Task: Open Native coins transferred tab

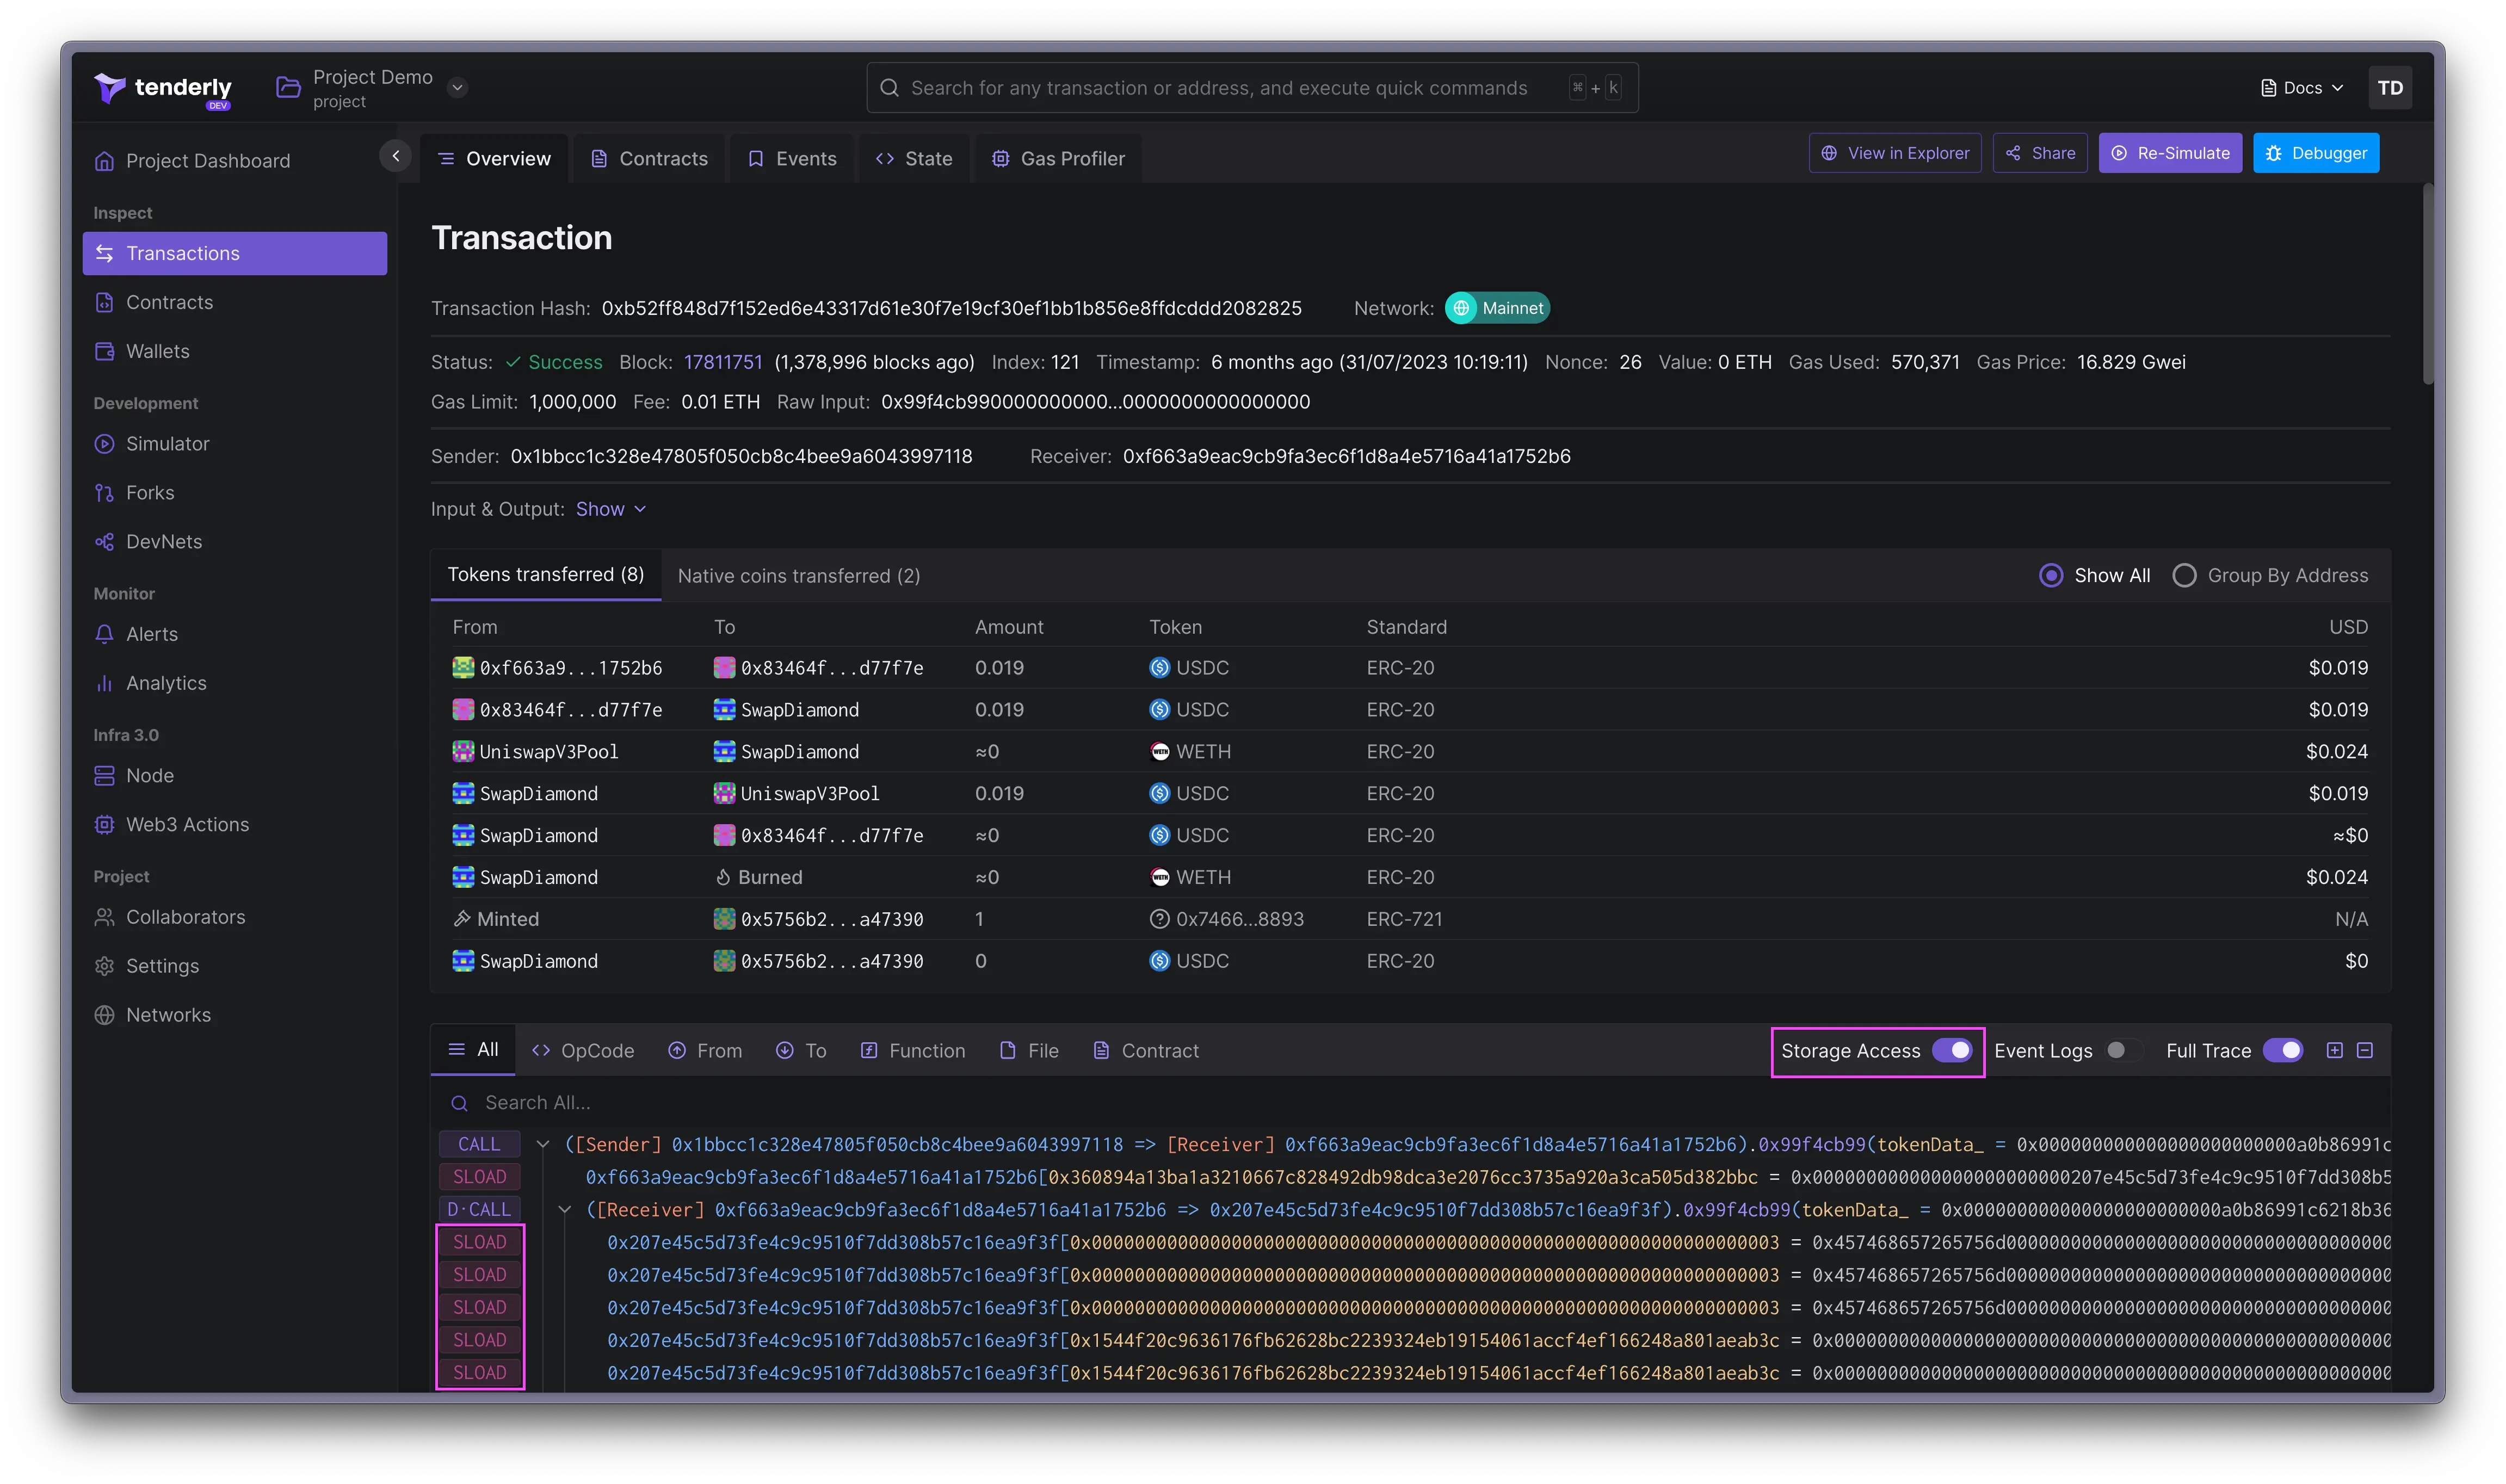Action: click(x=798, y=576)
